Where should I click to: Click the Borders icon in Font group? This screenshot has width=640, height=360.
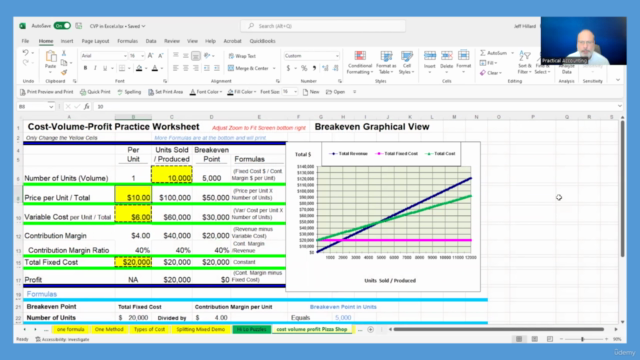(x=122, y=68)
